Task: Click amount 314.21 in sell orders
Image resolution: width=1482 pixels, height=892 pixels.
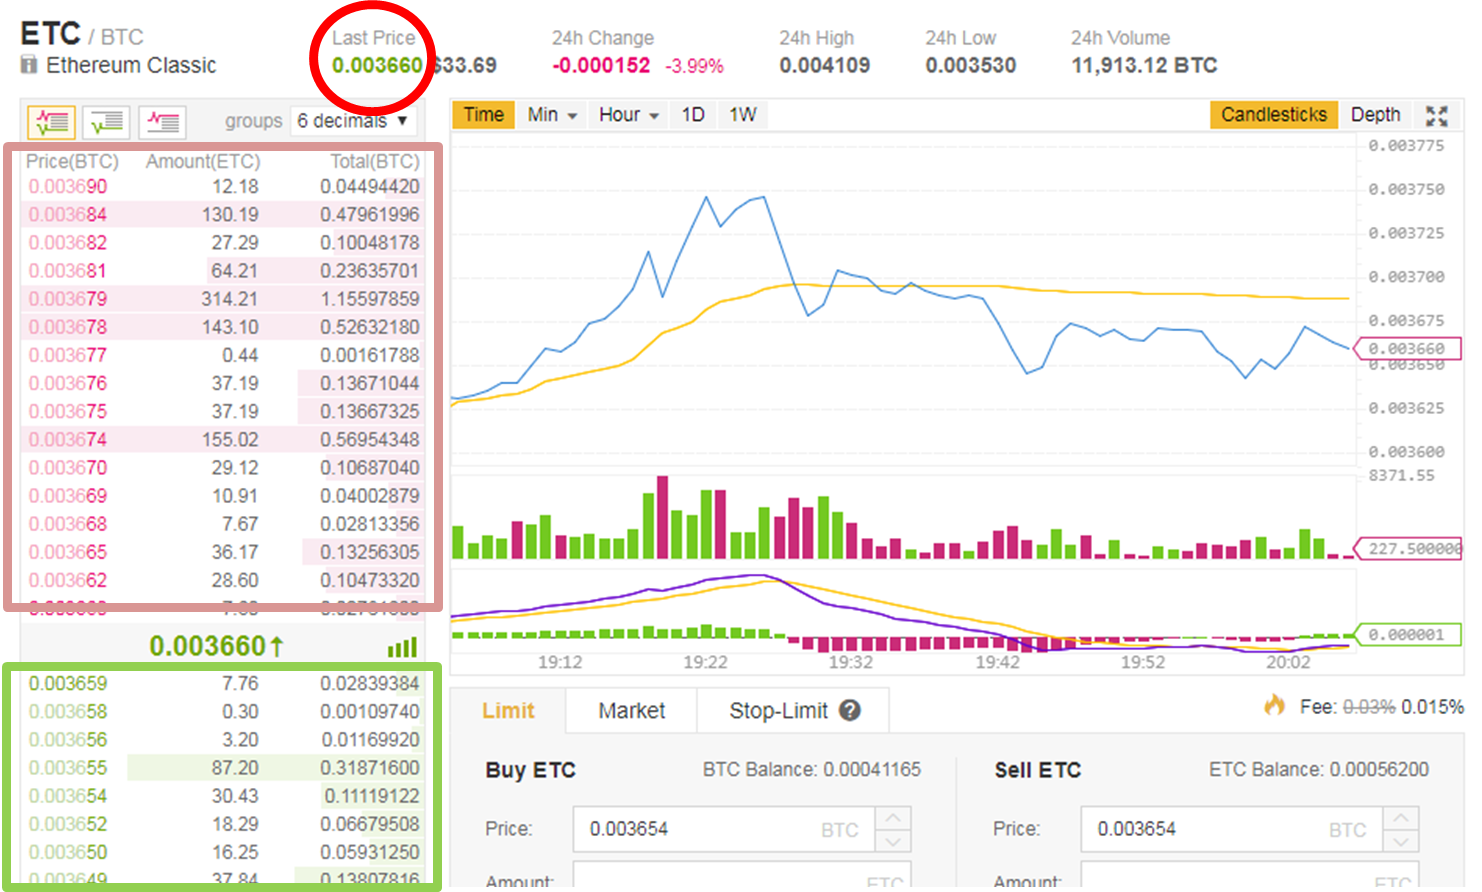Action: 229,299
